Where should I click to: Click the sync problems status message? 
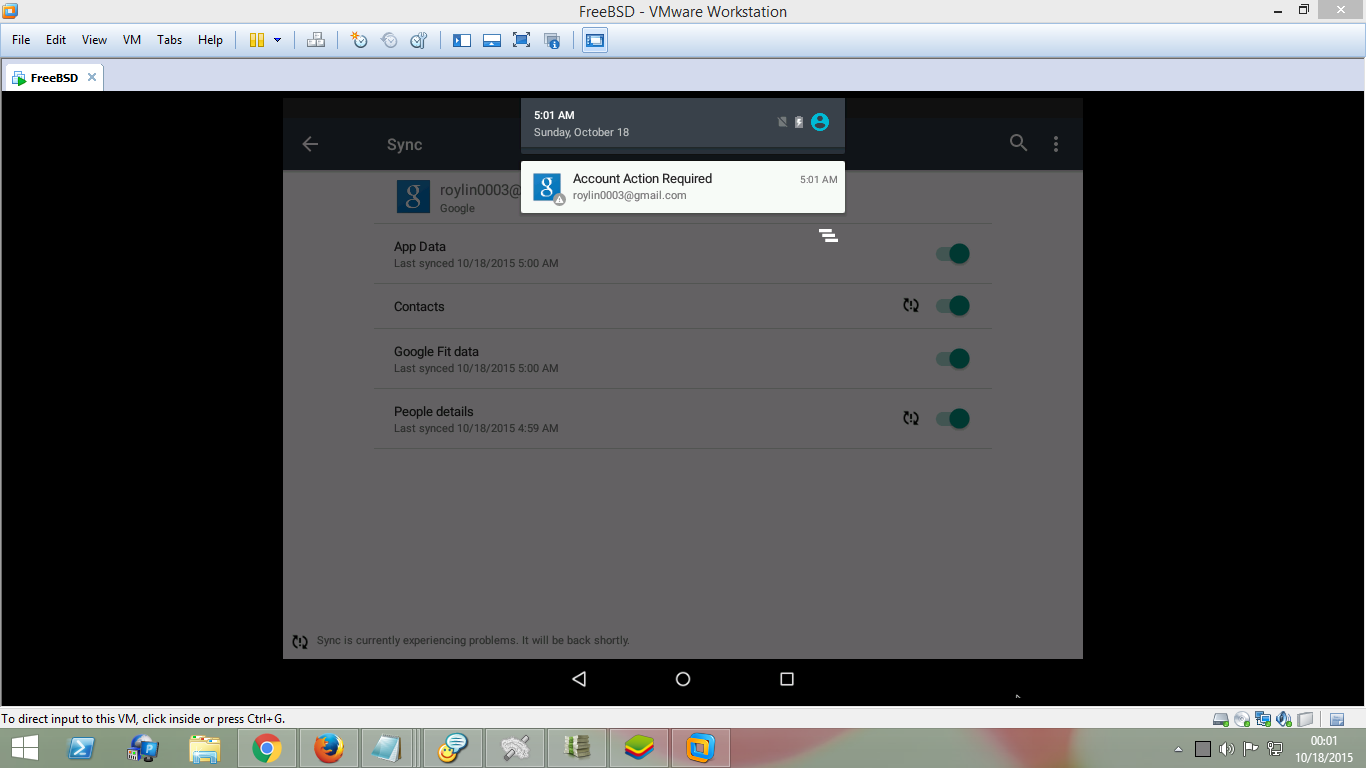473,640
